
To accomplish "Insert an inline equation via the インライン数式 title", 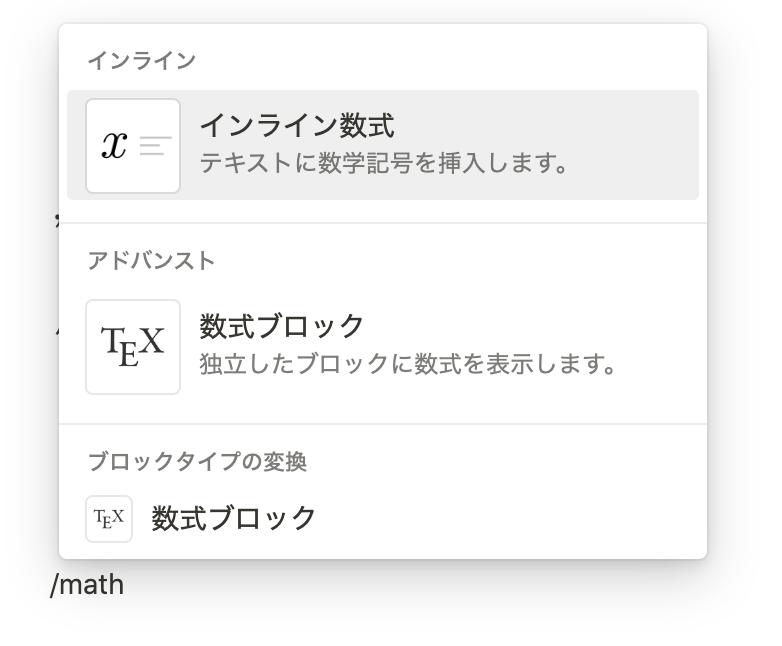I will click(297, 125).
